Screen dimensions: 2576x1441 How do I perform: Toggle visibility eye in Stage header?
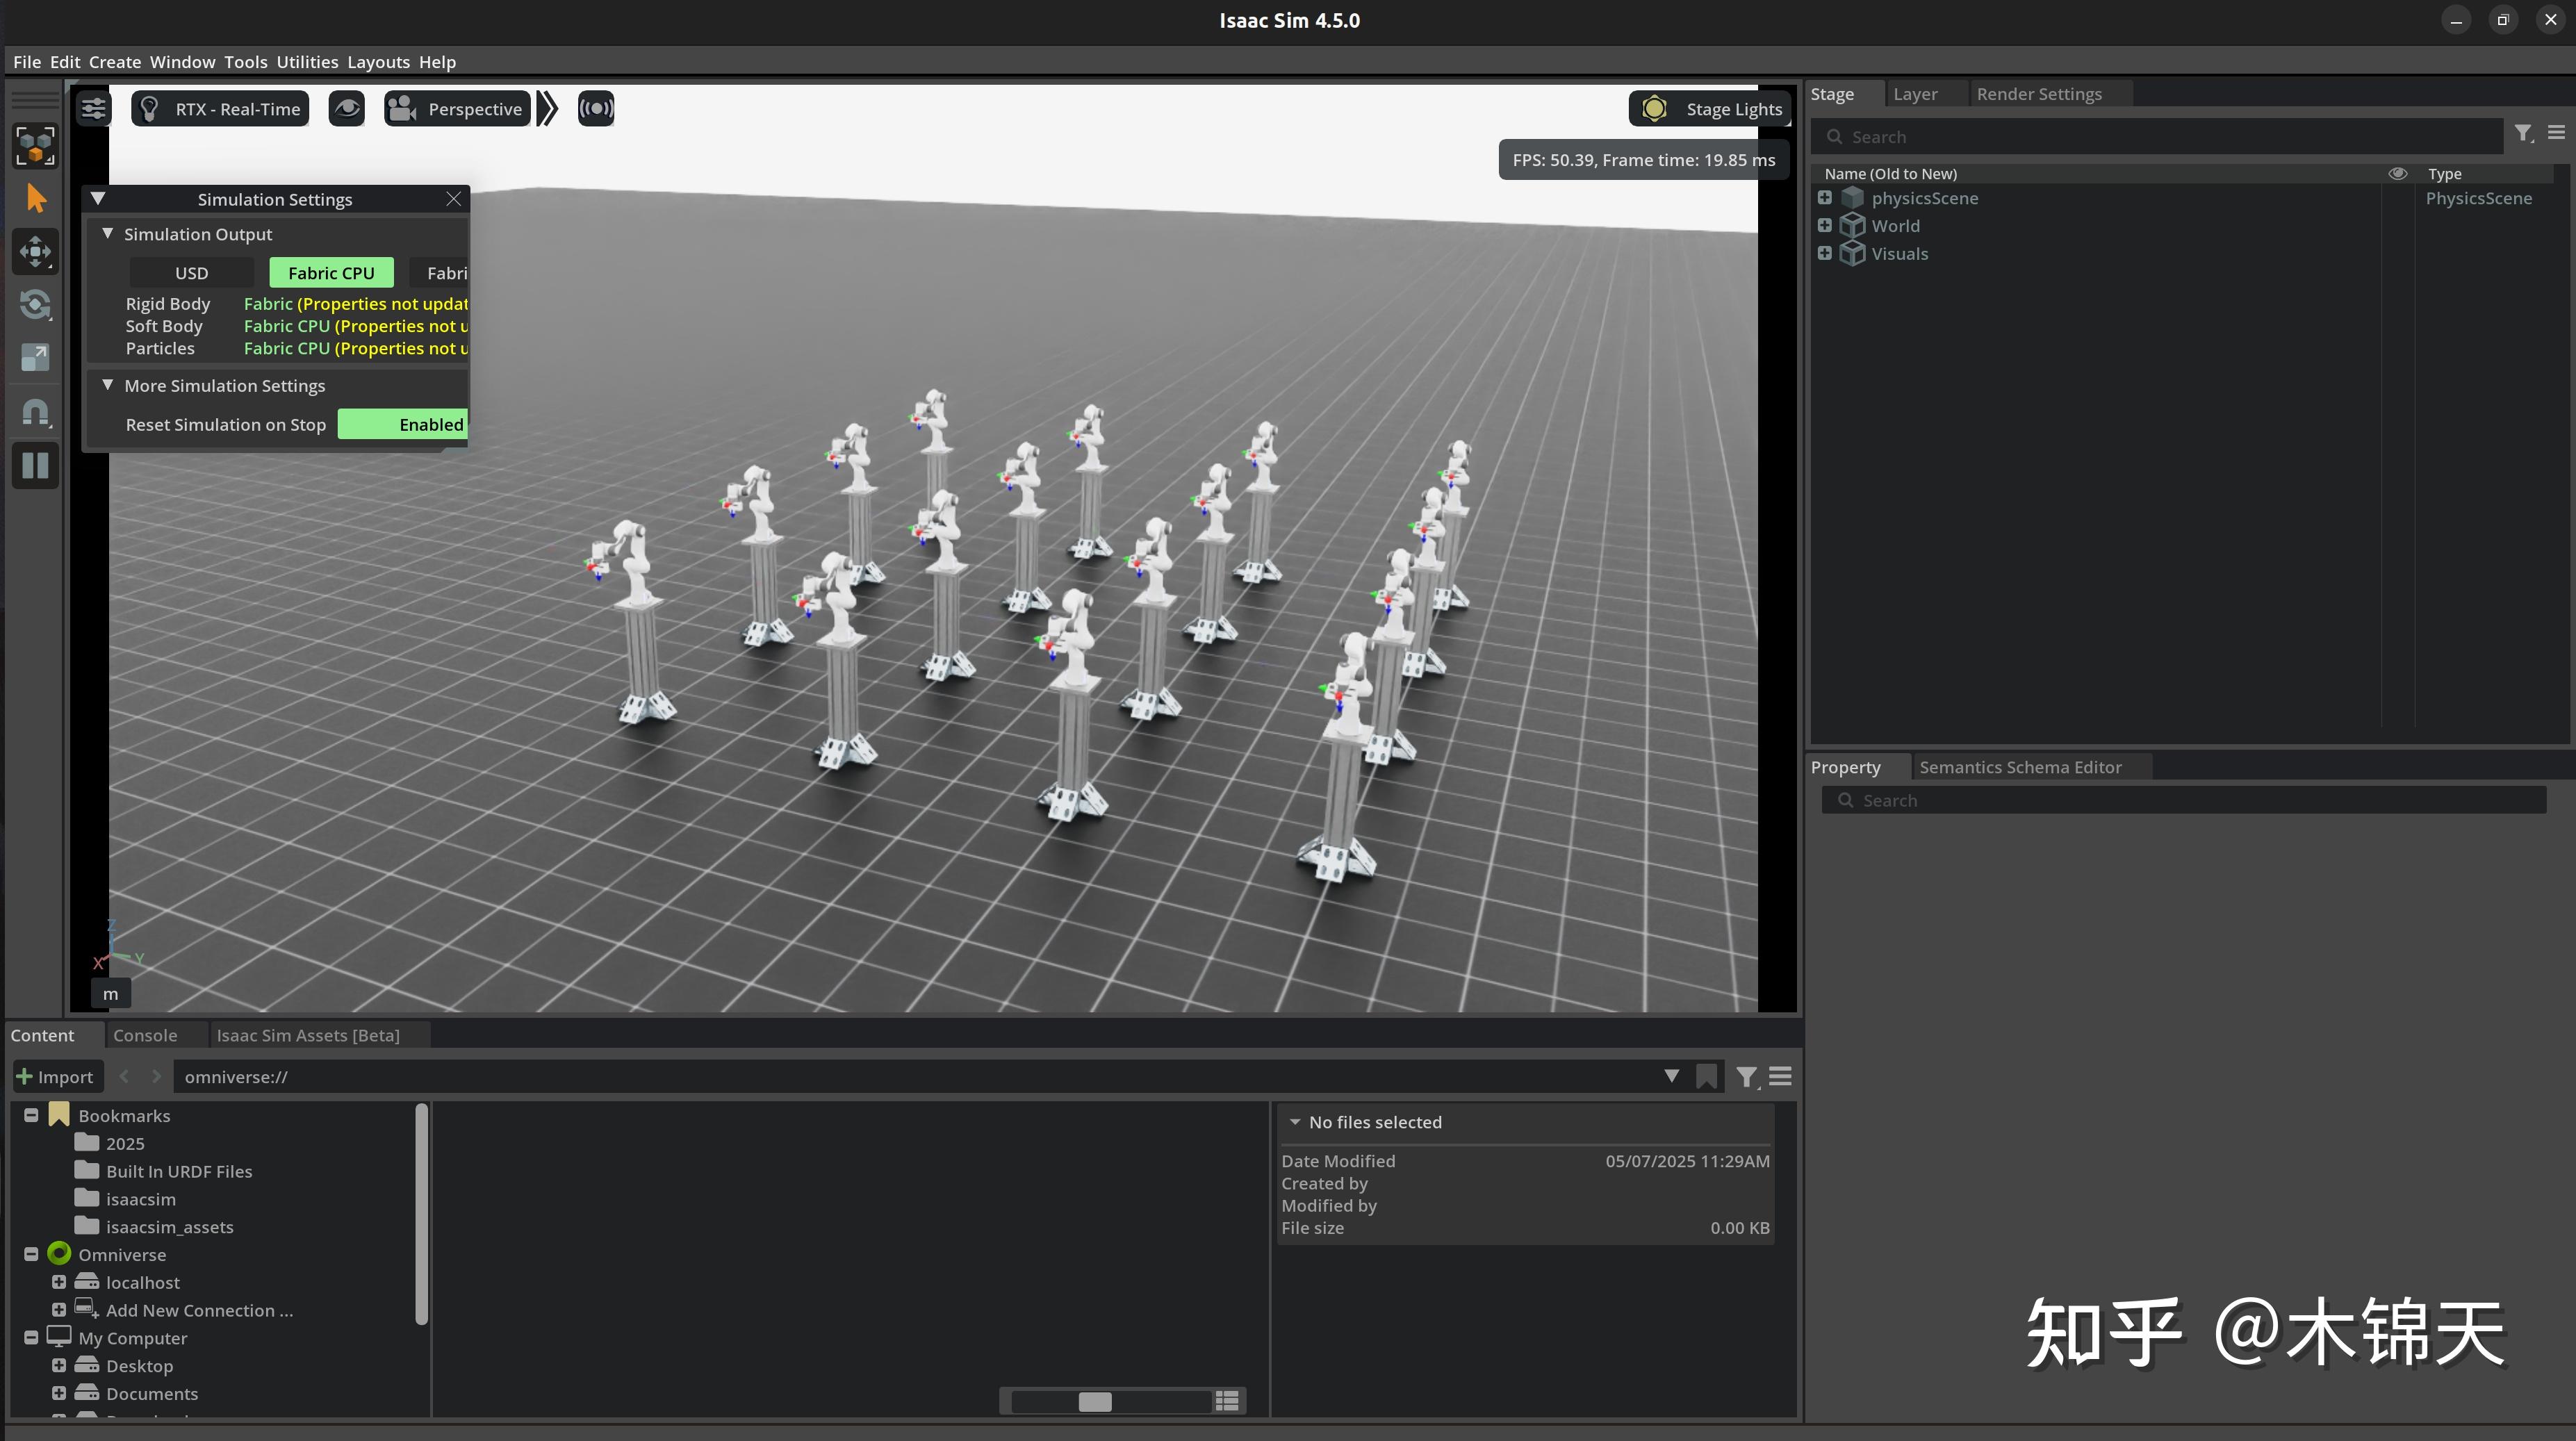point(2398,173)
